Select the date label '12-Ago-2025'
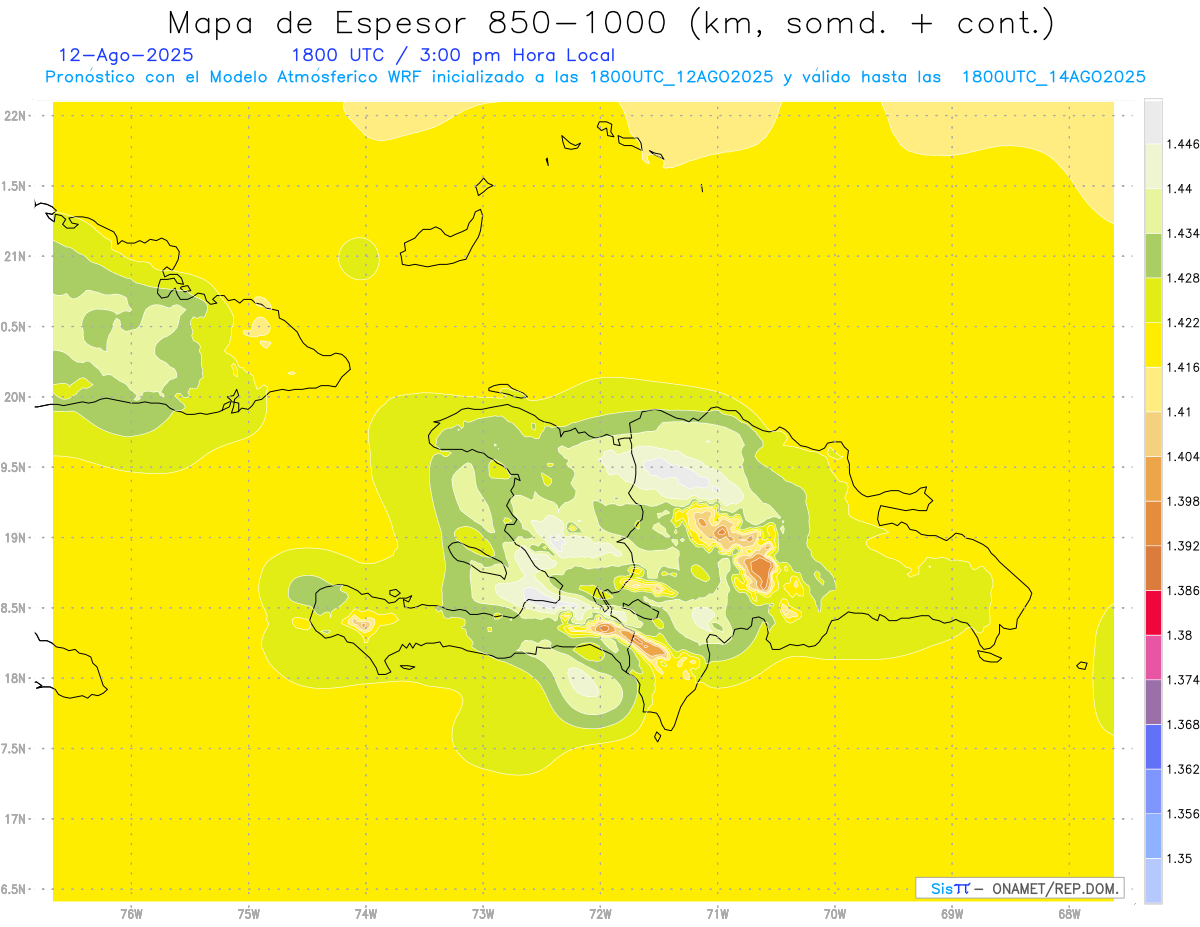The width and height of the screenshot is (1200, 927). coord(126,55)
